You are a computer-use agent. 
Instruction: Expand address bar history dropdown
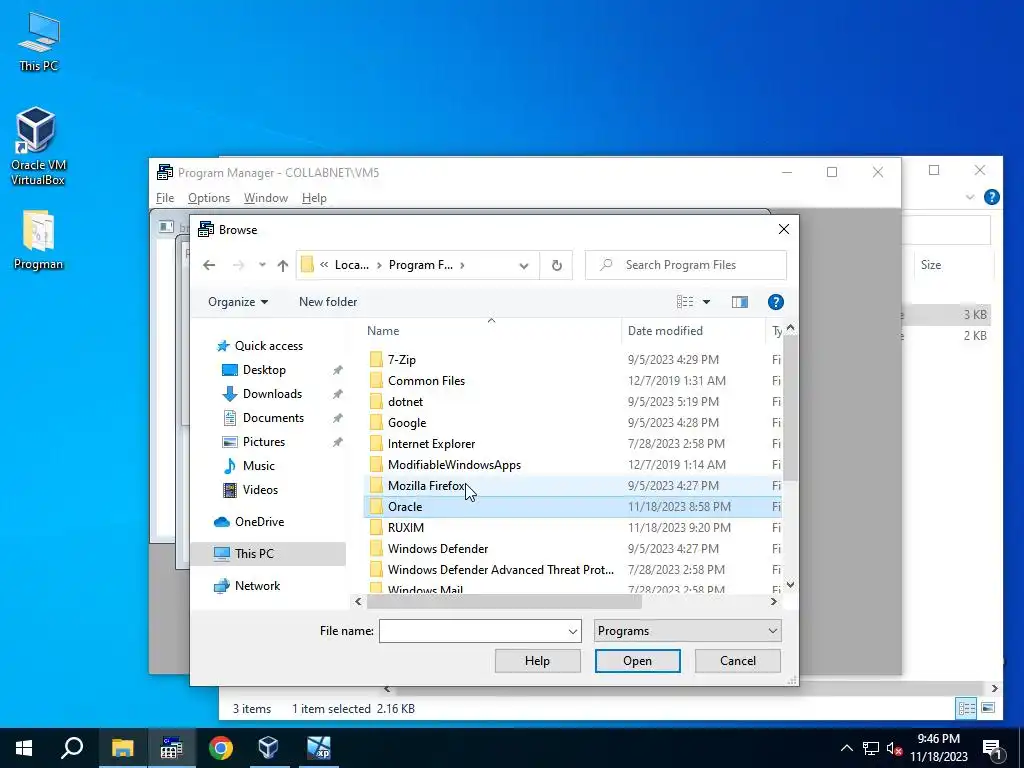[524, 265]
